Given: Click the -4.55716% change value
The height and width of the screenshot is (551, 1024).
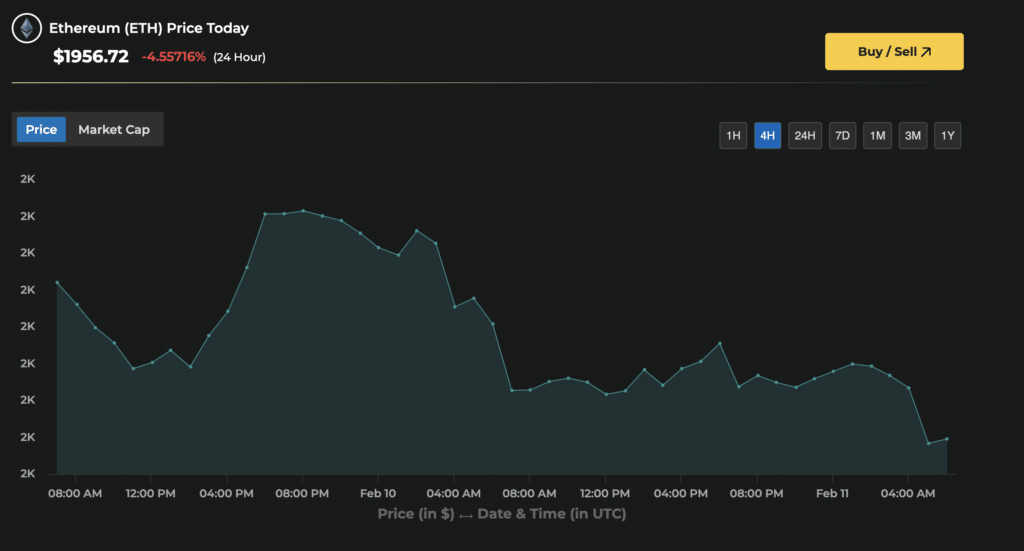Looking at the screenshot, I should 174,57.
